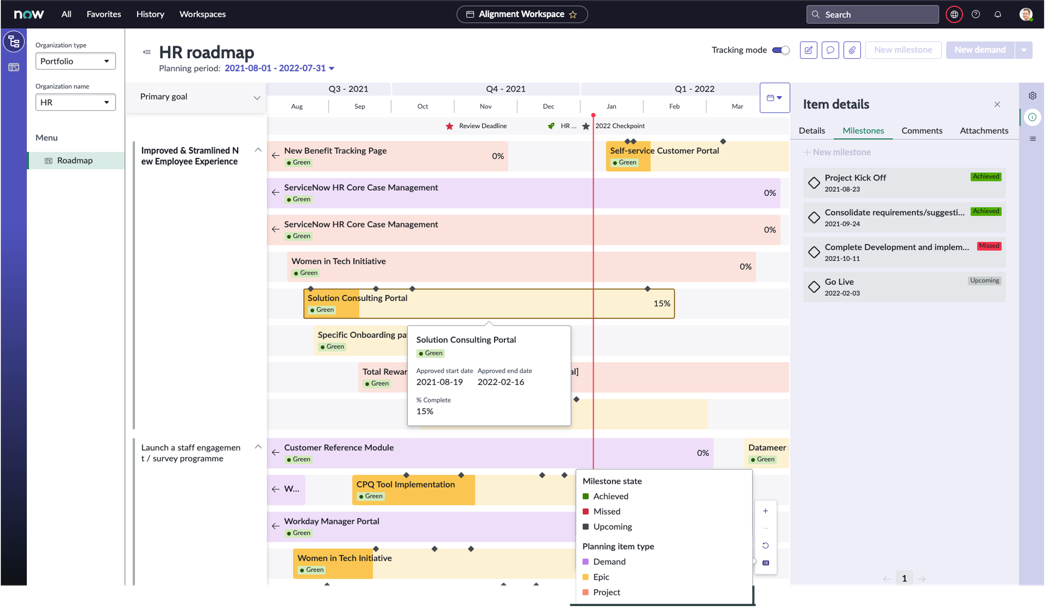Click the New milestone button in toolbar
This screenshot has width=1046, height=608.
click(903, 50)
